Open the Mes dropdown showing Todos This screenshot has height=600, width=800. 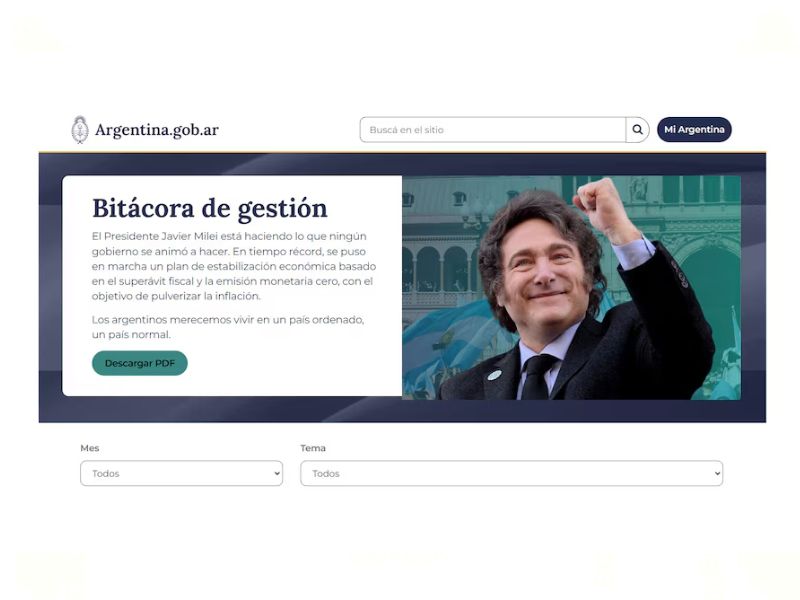tap(181, 473)
